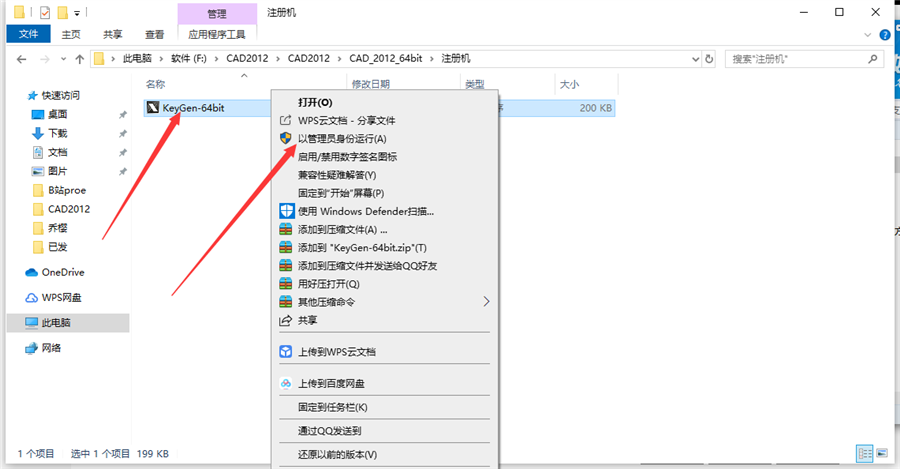Viewport: 900px width, 469px height.
Task: Click 软件 (F:) in address path
Action: pyautogui.click(x=188, y=59)
